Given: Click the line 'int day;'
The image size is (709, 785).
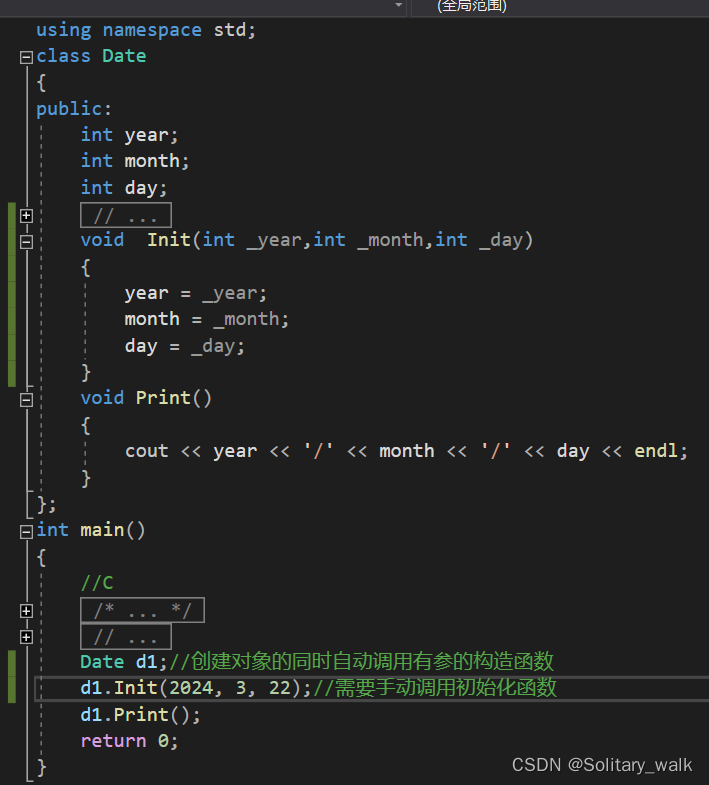Looking at the screenshot, I should point(124,188).
